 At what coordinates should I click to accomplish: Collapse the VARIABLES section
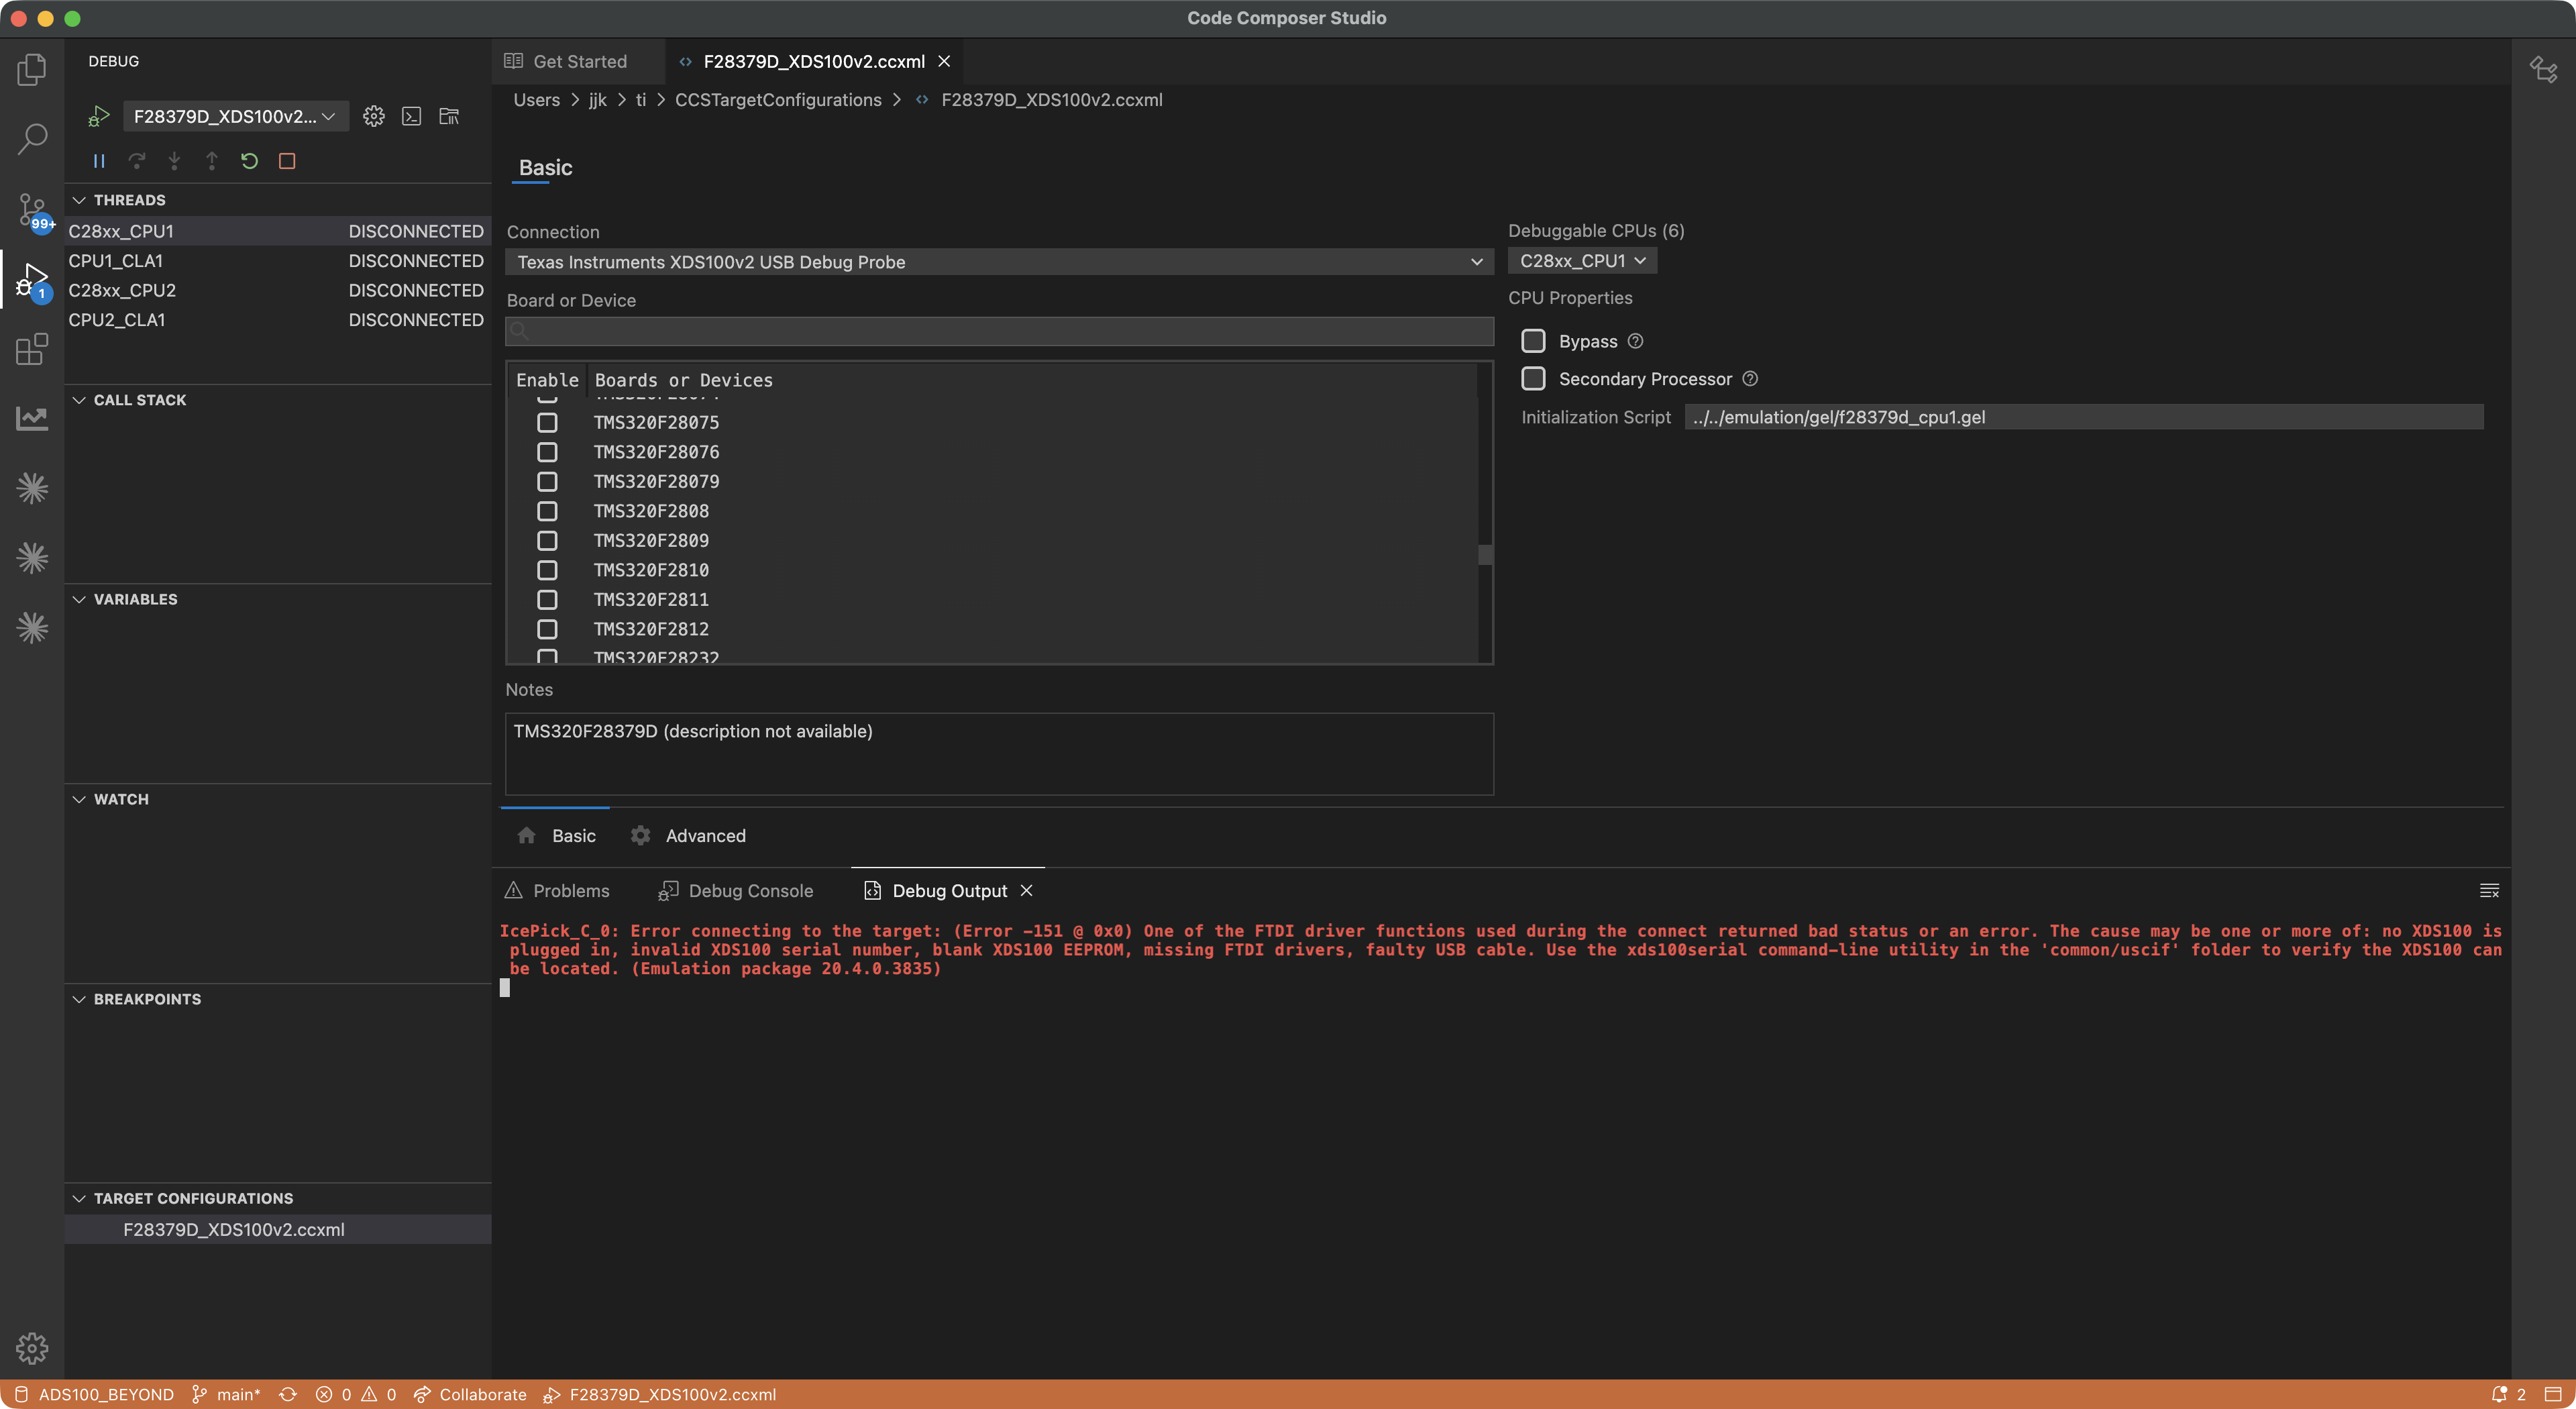[79, 599]
